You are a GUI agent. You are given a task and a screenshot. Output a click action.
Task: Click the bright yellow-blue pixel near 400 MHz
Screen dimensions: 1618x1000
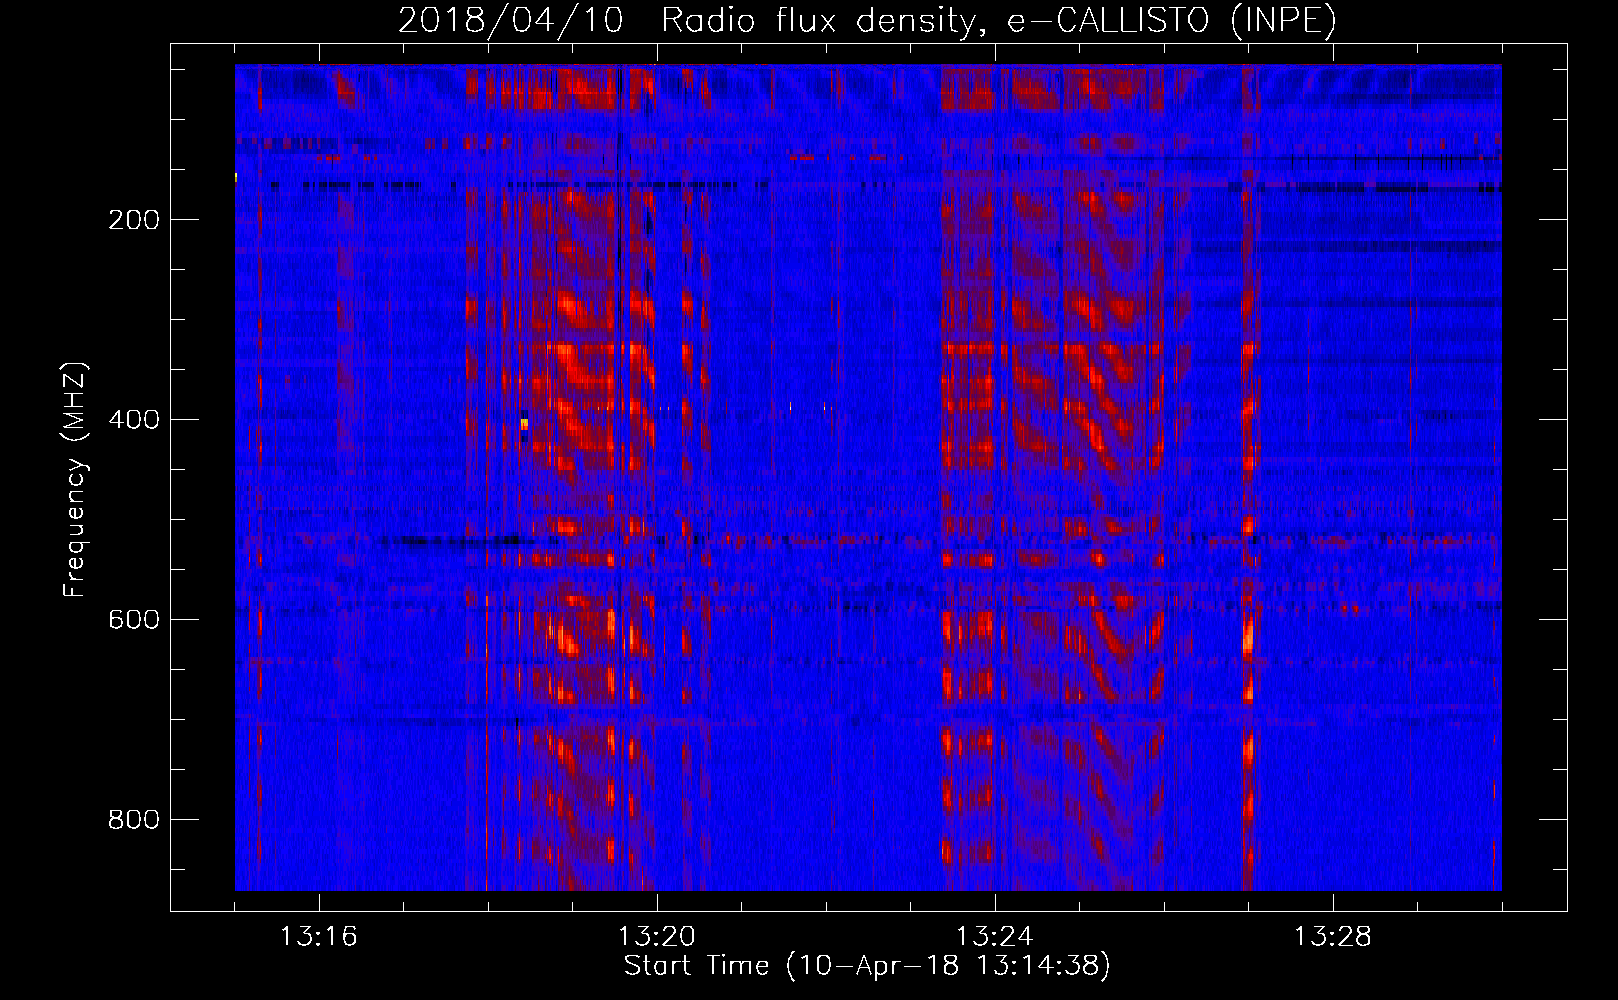[x=524, y=424]
